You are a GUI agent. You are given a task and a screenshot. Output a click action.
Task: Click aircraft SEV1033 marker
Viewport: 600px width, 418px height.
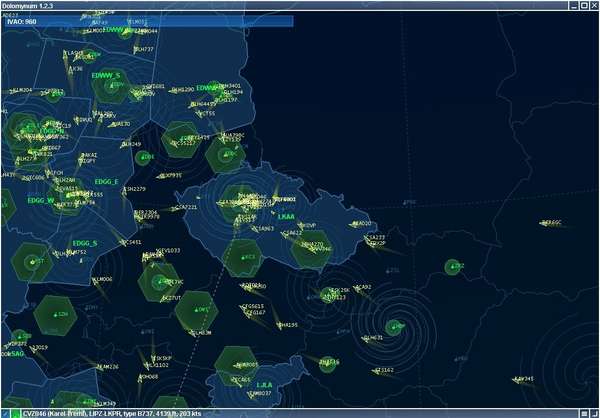pos(167,251)
